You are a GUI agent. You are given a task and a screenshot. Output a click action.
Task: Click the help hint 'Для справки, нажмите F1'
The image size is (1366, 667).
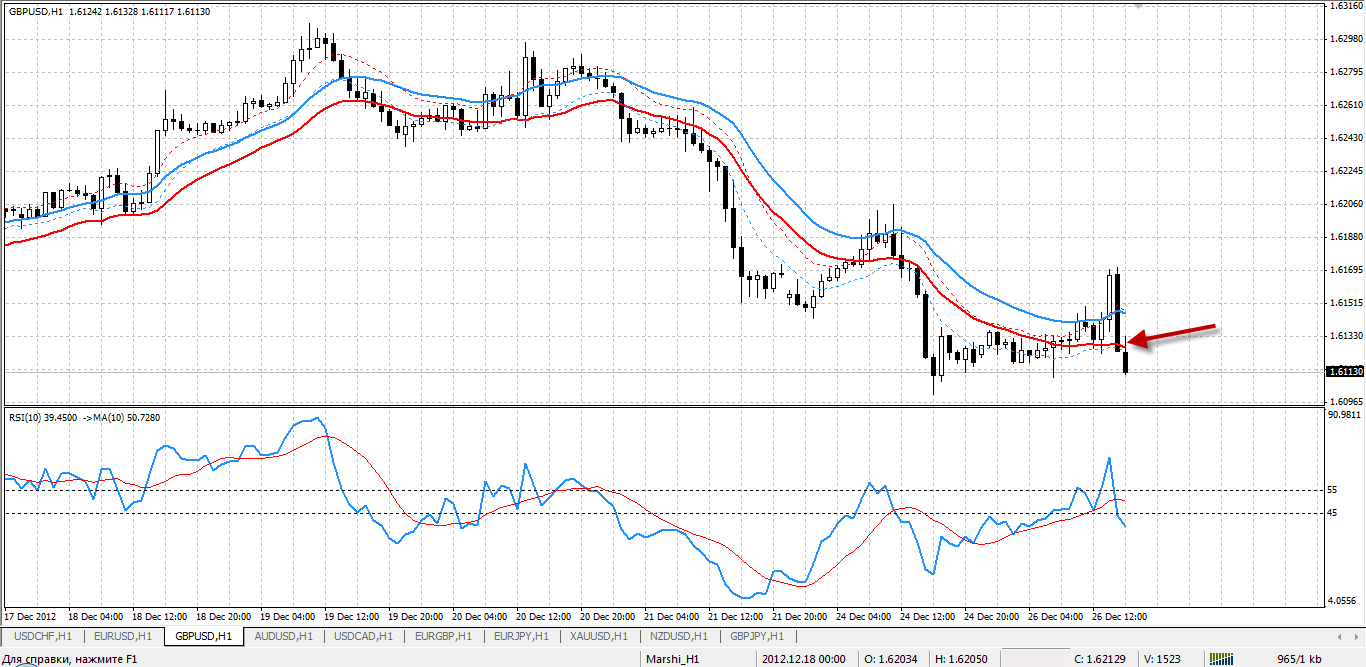pos(70,659)
